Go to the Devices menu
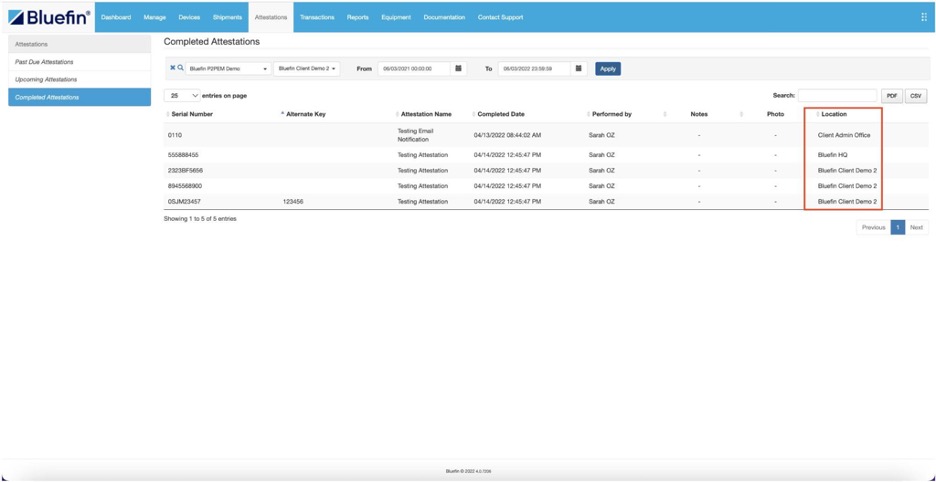 [x=189, y=17]
